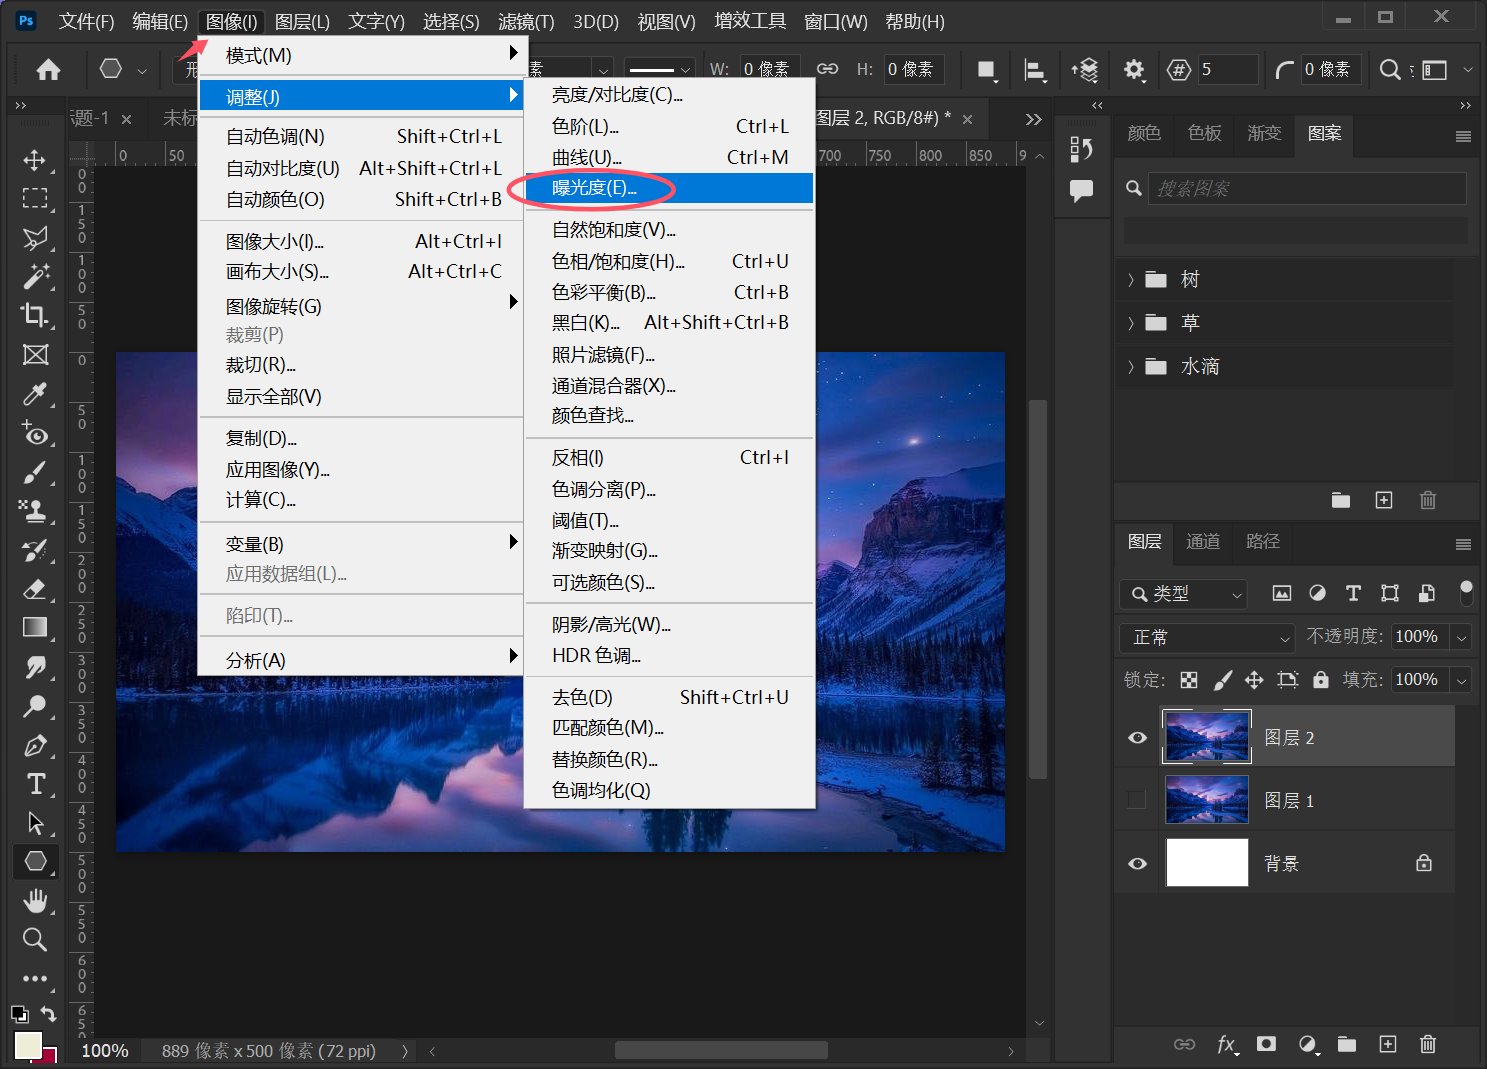Switch to the 通道 tab
The width and height of the screenshot is (1487, 1069).
[1203, 542]
